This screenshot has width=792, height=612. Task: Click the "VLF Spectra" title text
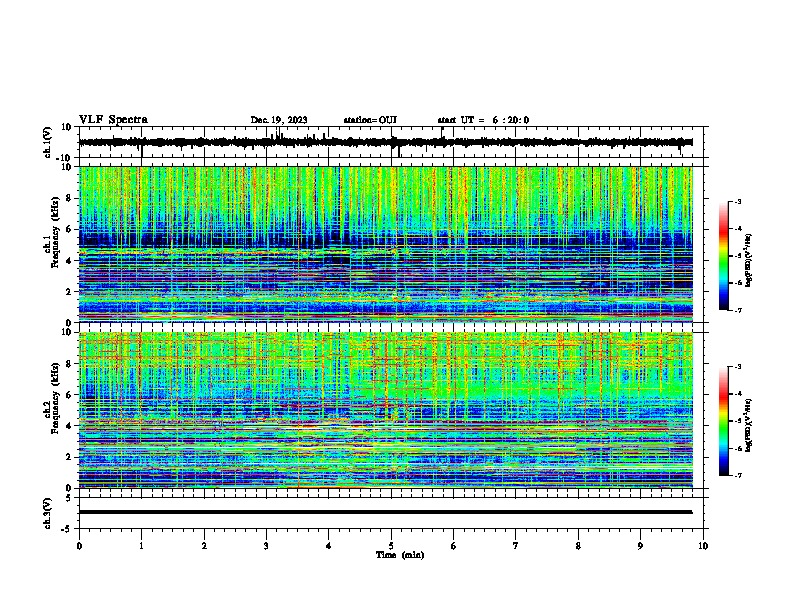(113, 120)
